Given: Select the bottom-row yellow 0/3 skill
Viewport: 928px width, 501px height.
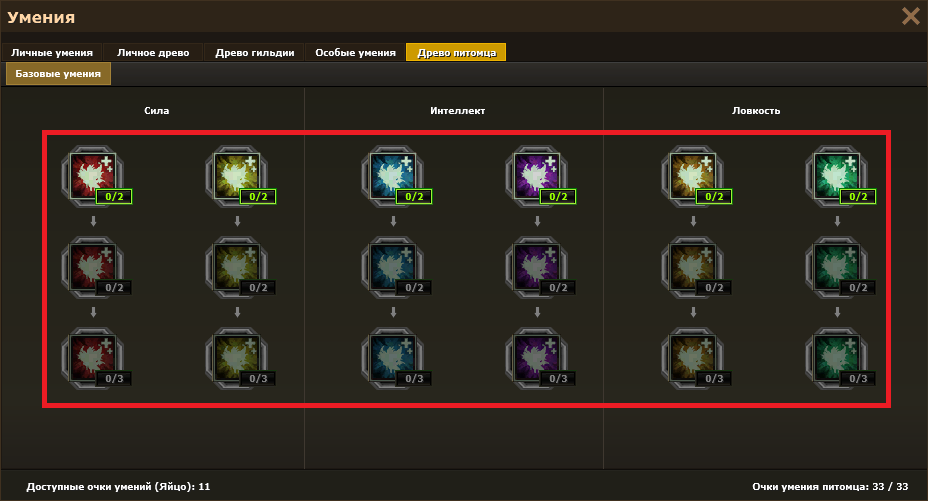Looking at the screenshot, I should tap(237, 358).
